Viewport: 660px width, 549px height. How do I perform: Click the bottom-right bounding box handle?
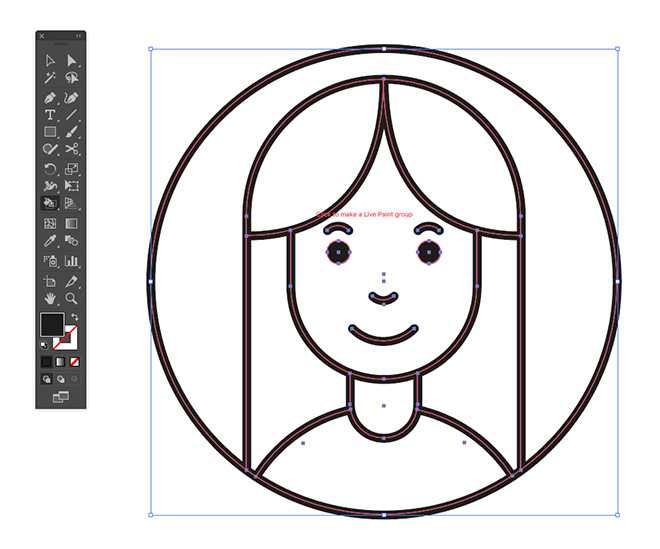tap(617, 515)
